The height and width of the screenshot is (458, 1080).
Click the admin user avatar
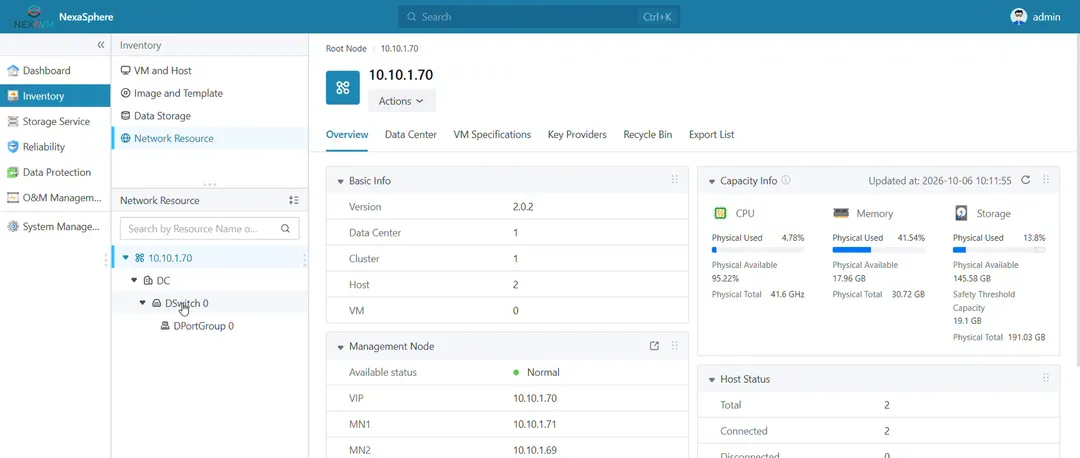point(1019,17)
